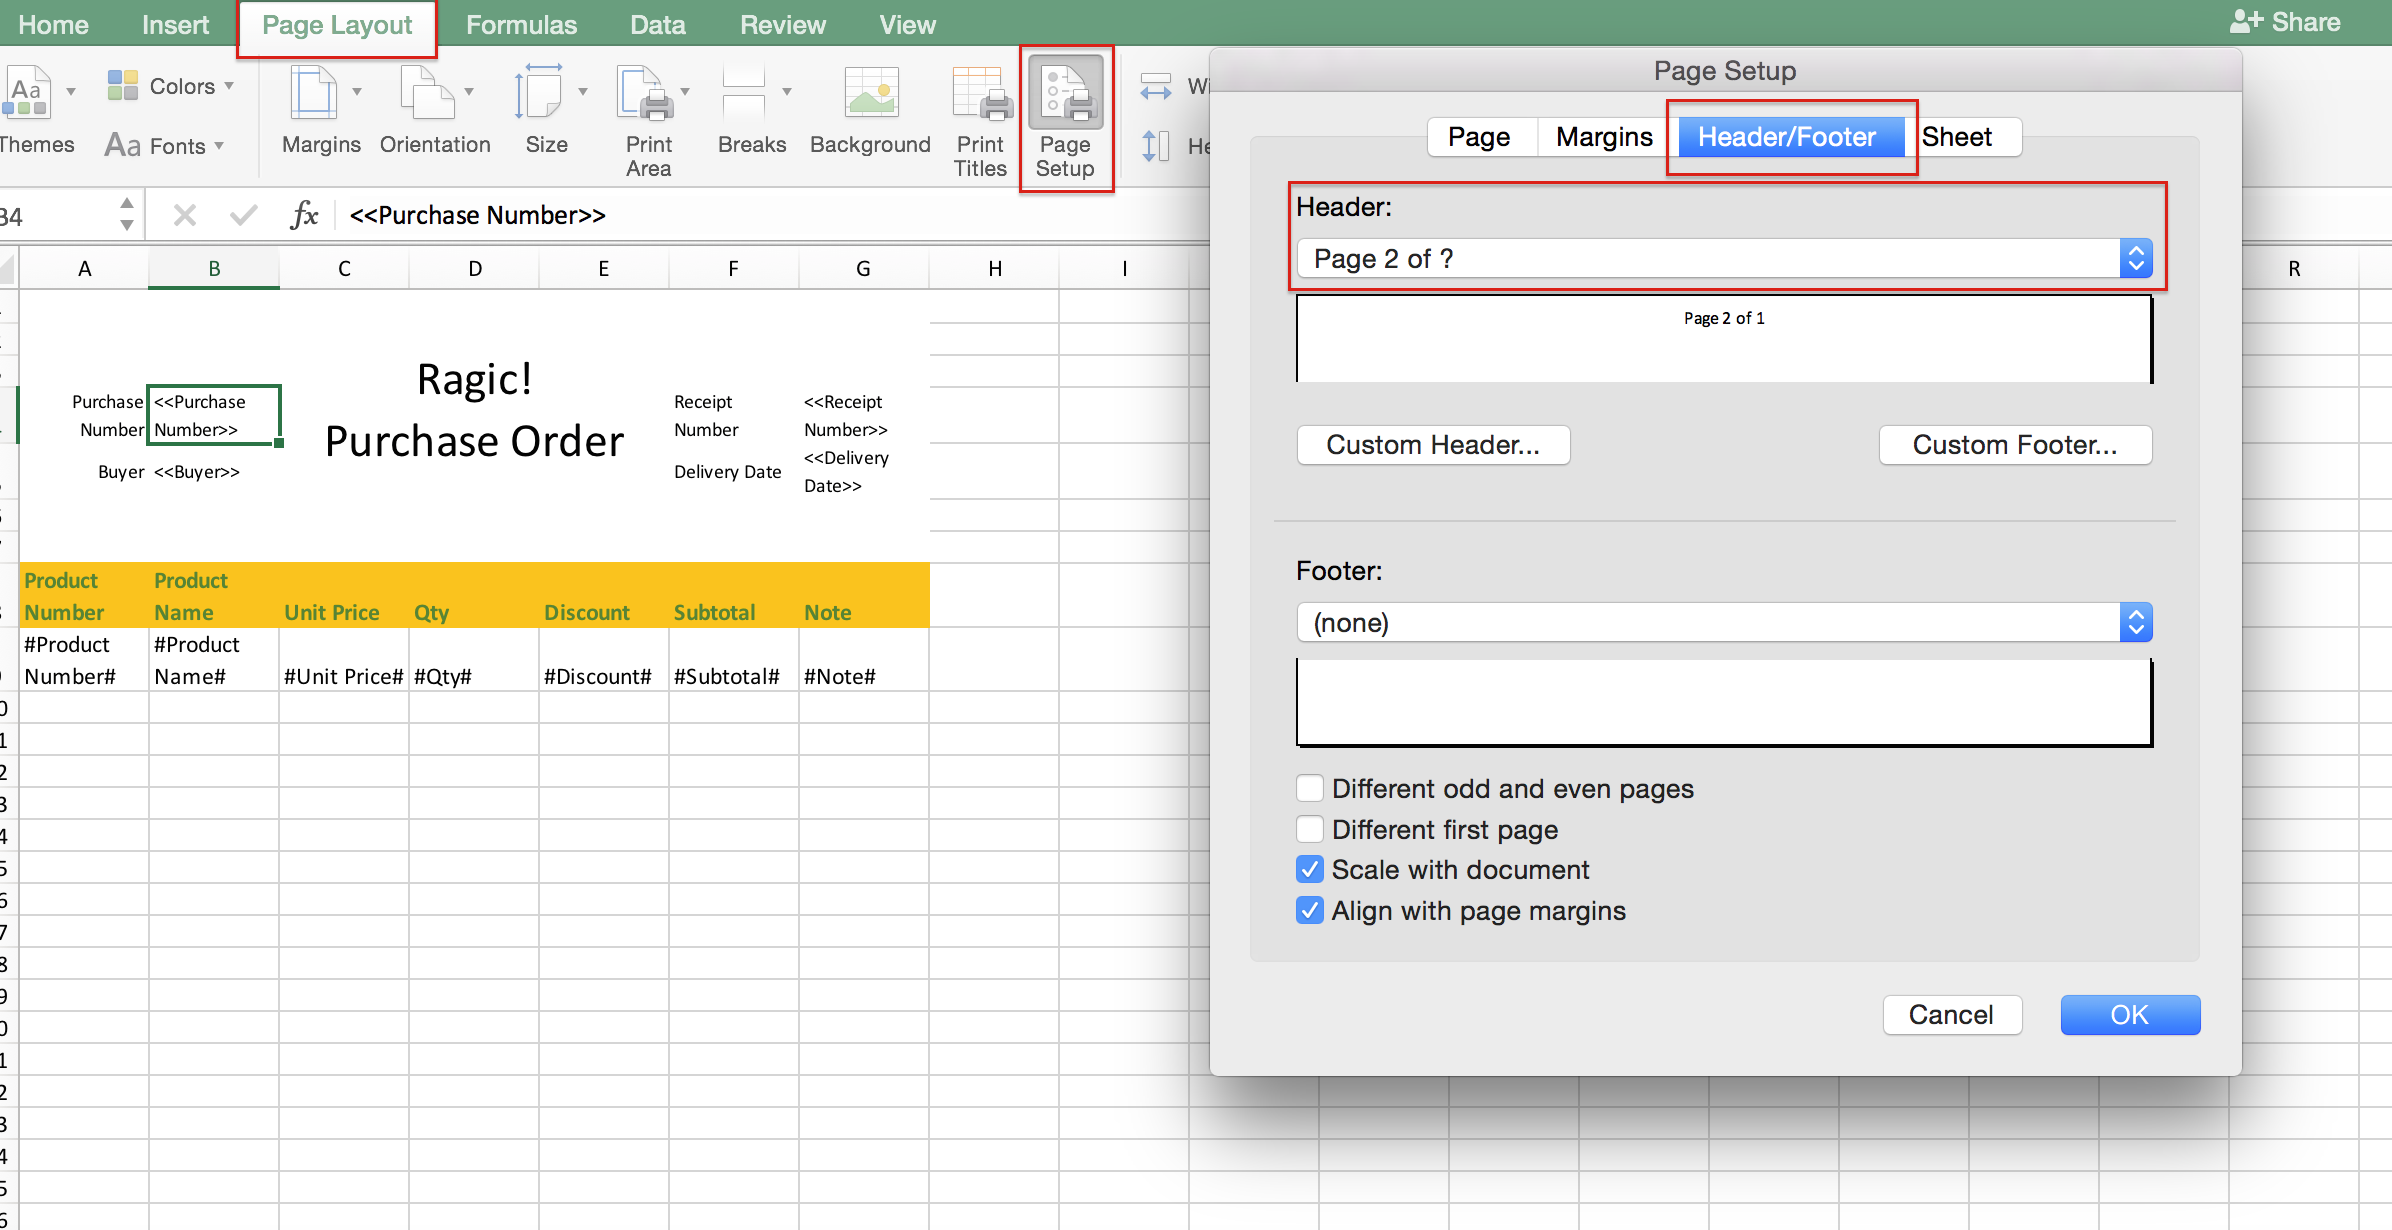The width and height of the screenshot is (2392, 1230).
Task: Open Page Setup from the ribbon
Action: (x=1066, y=118)
